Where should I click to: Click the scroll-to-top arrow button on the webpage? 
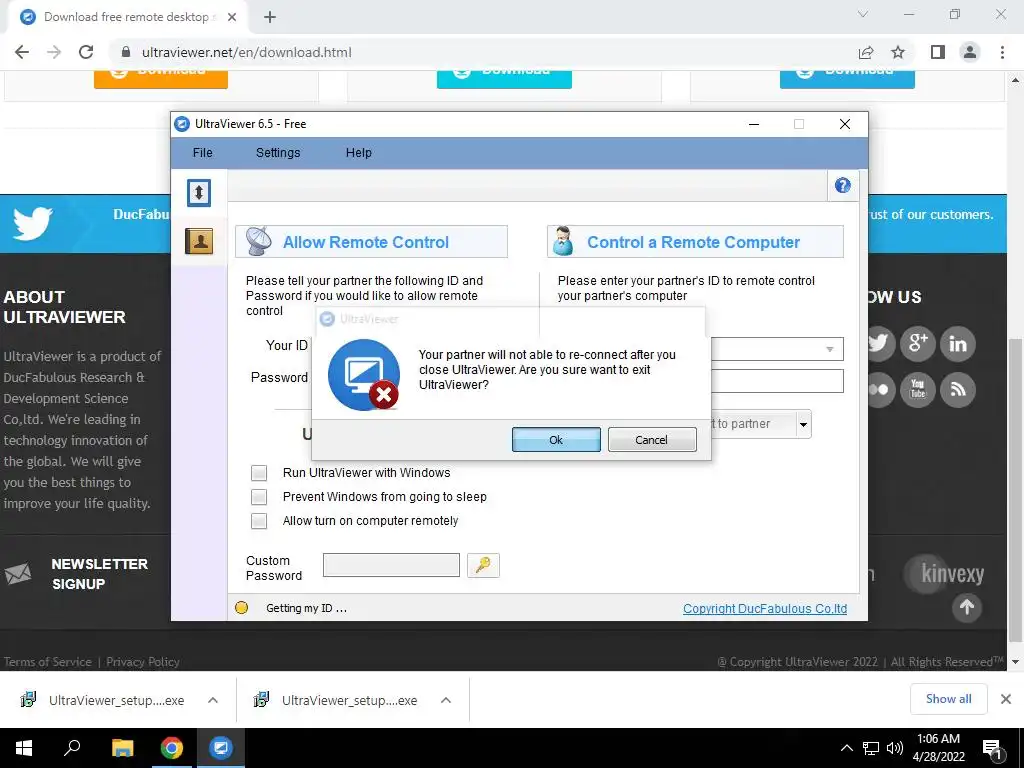click(x=967, y=607)
